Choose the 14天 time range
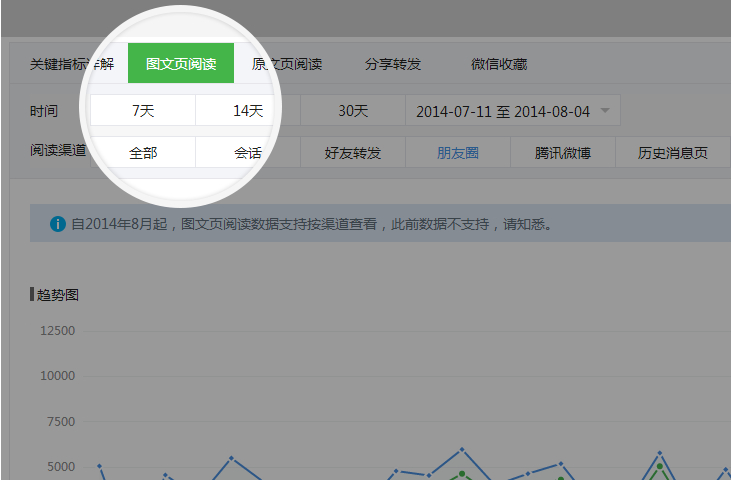The height and width of the screenshot is (481, 732). point(248,110)
